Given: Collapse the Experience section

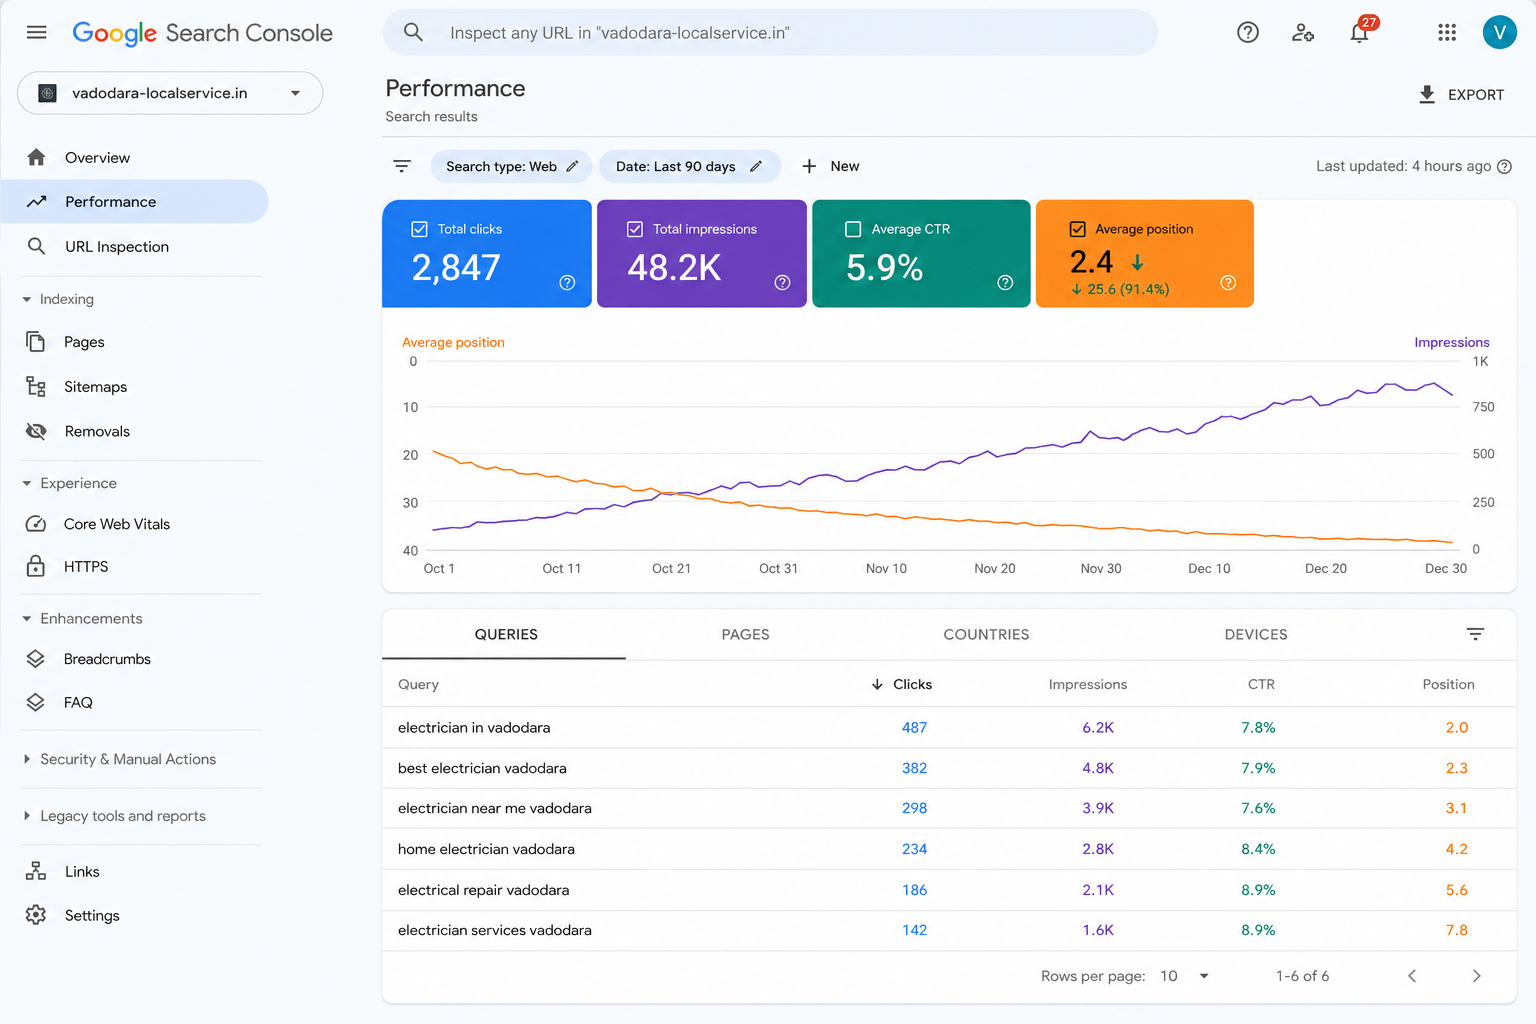Looking at the screenshot, I should point(27,483).
